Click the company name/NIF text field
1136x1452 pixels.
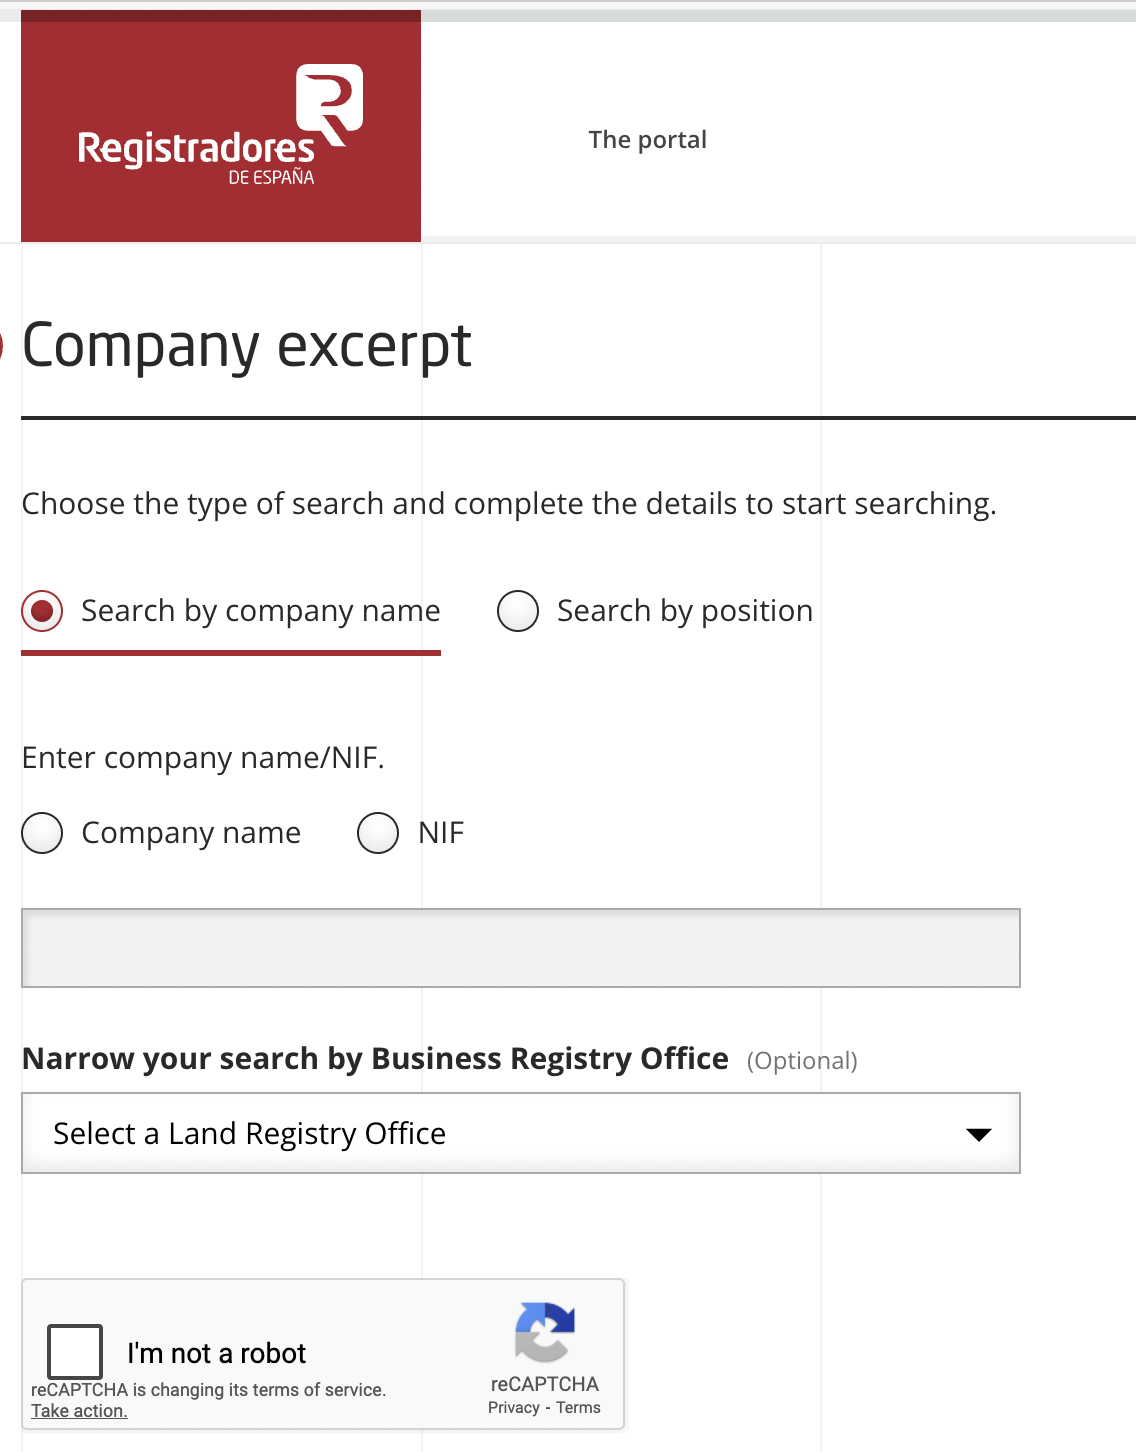[520, 948]
